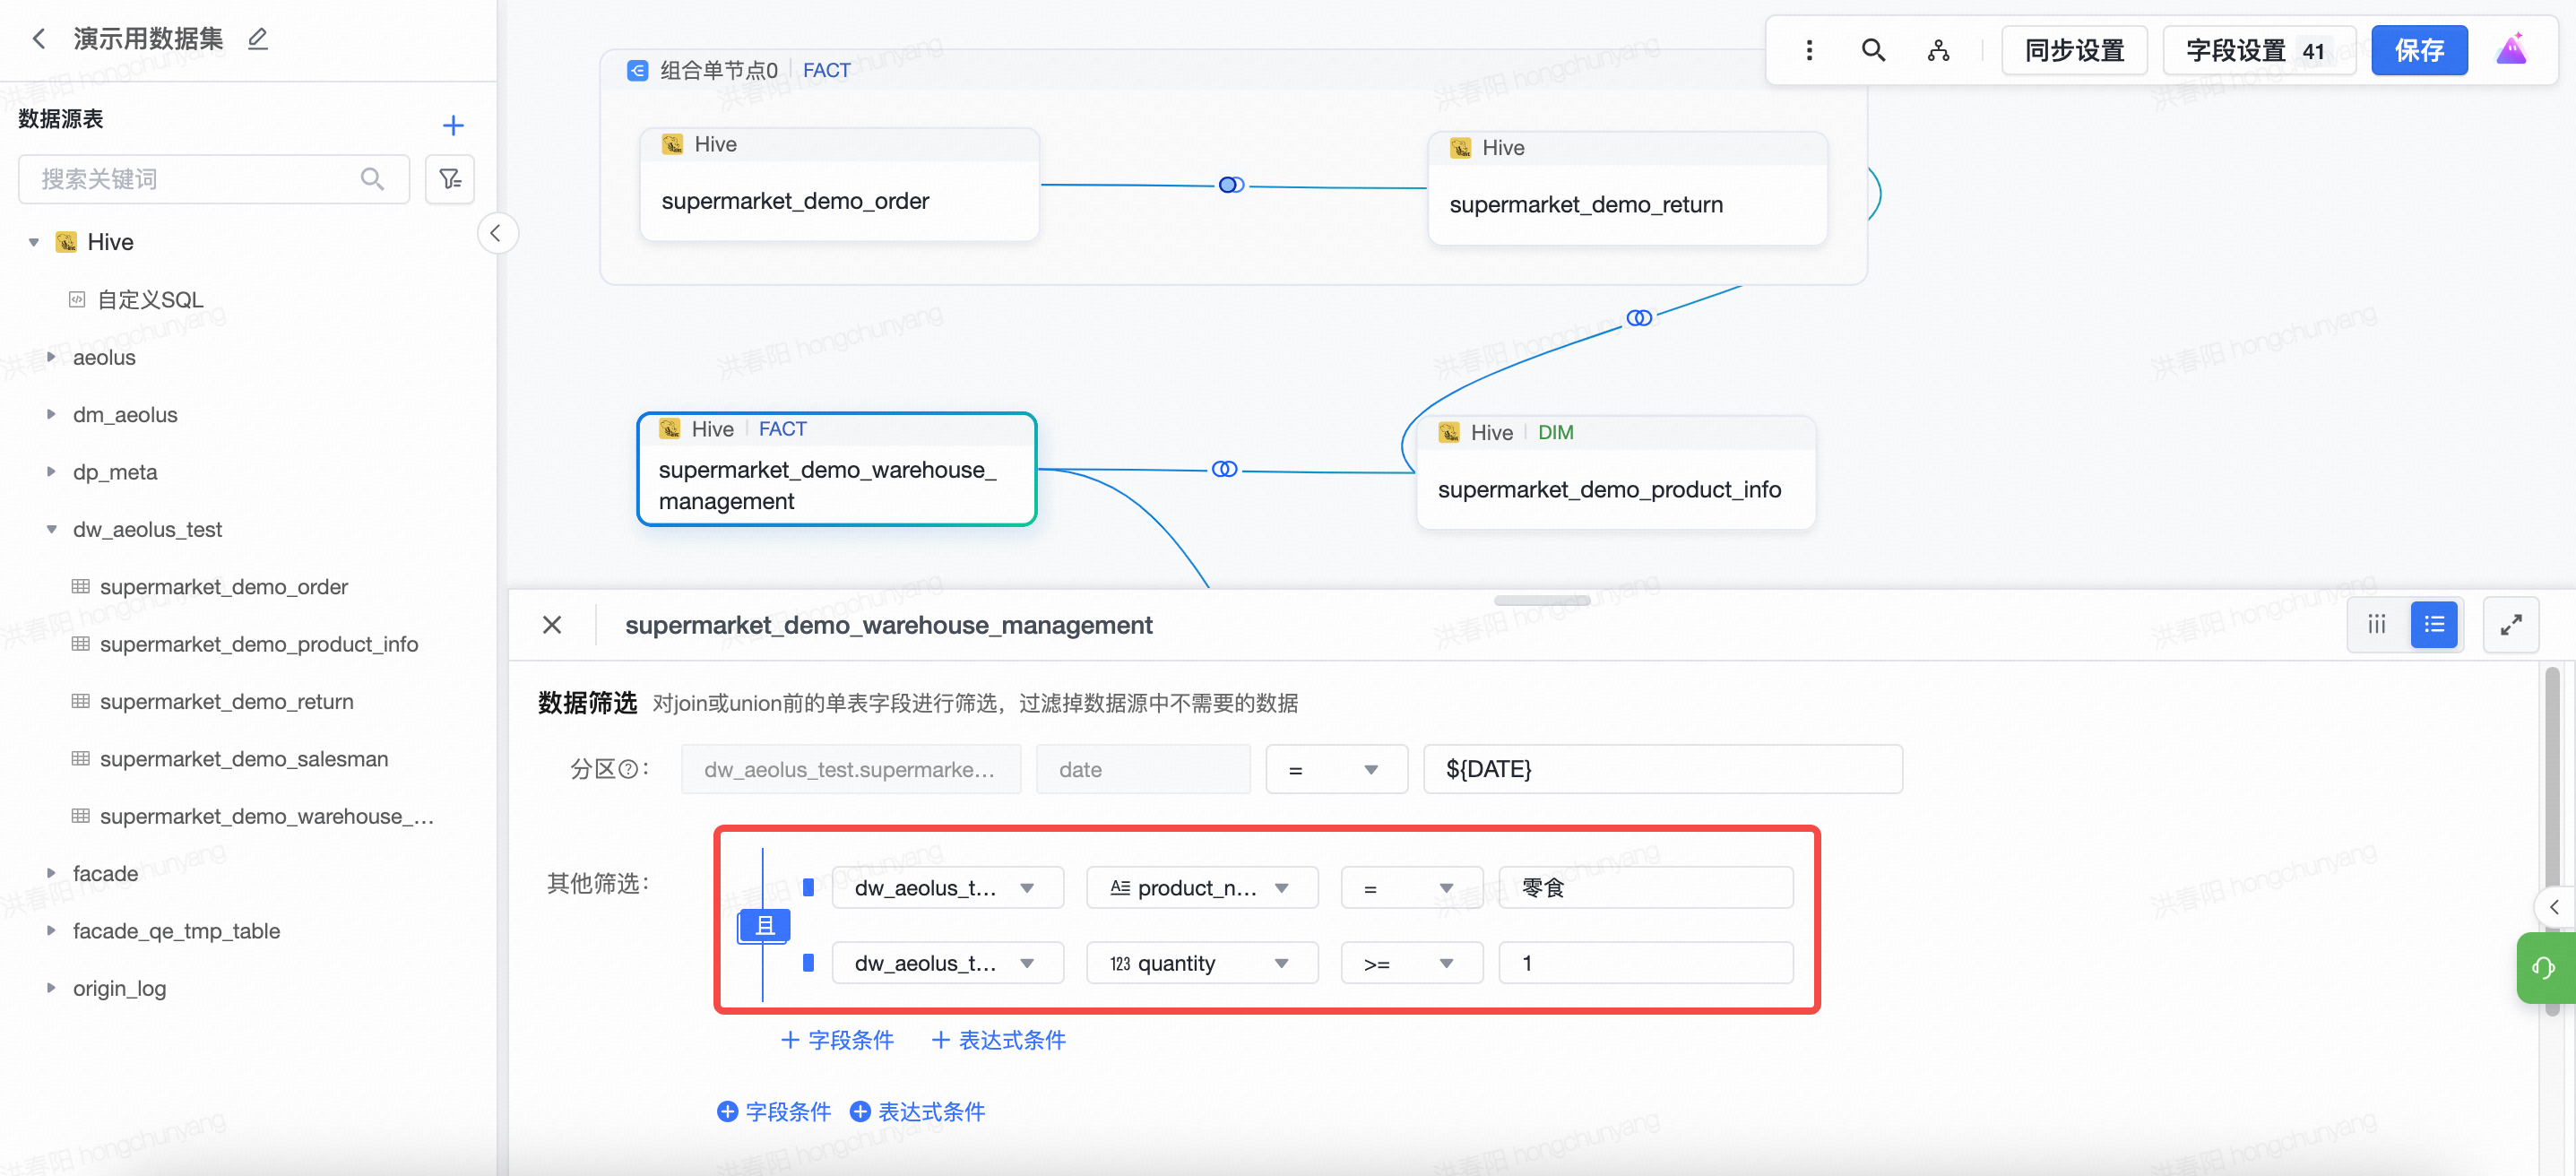Click the search magnifier in top toolbar

click(1873, 50)
